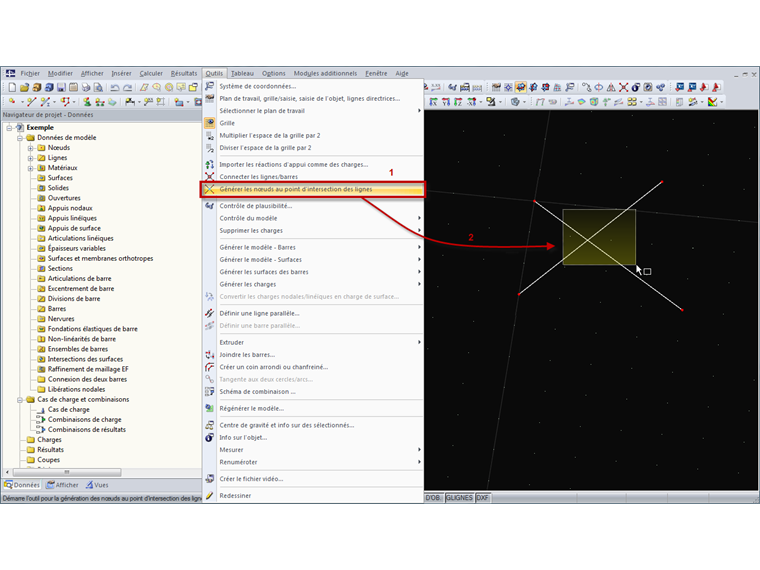Open Générer le modèle - Barres submenu
This screenshot has height=570, width=760.
click(313, 247)
